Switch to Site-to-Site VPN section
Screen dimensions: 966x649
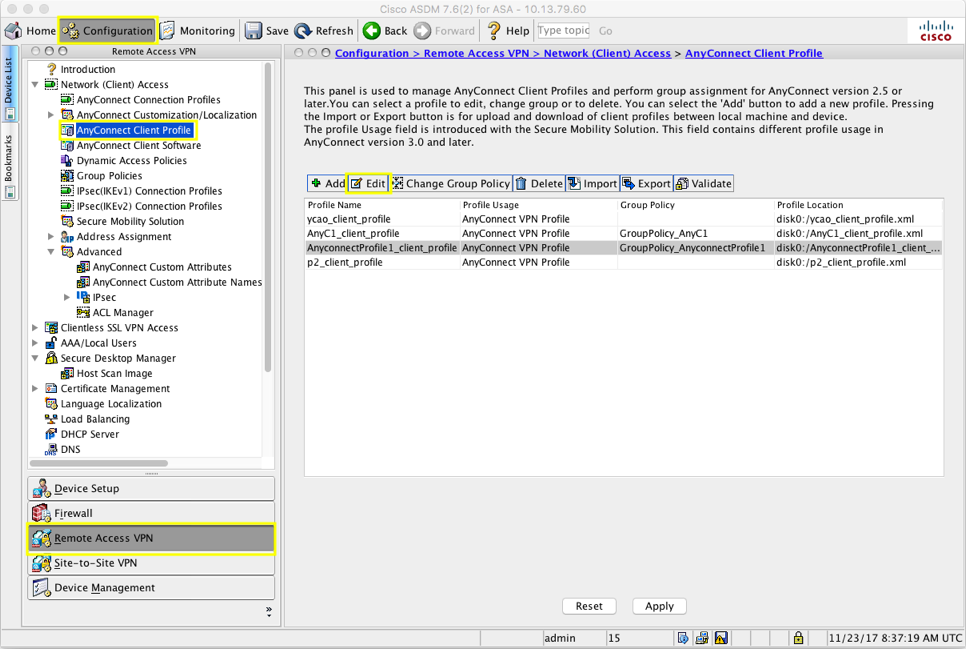tap(151, 563)
